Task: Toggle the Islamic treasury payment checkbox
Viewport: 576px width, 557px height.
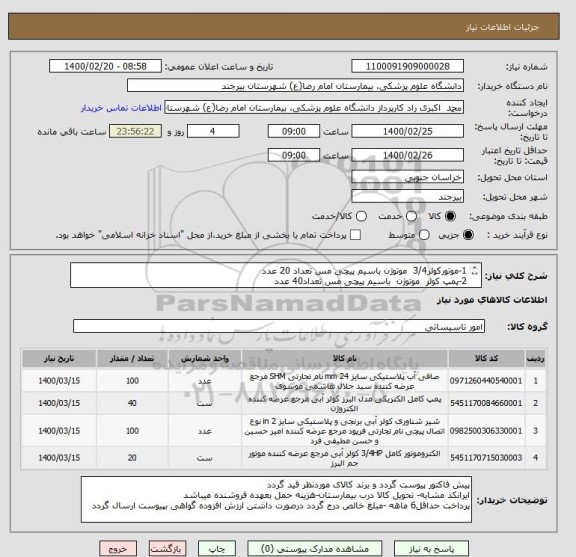Action: (355, 235)
